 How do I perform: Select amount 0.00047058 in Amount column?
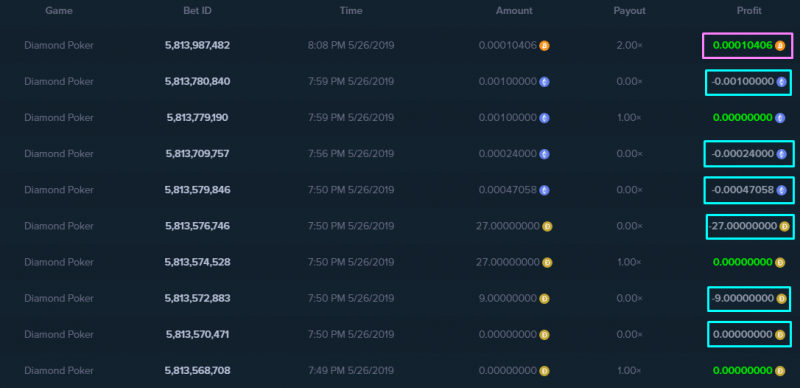(x=508, y=190)
